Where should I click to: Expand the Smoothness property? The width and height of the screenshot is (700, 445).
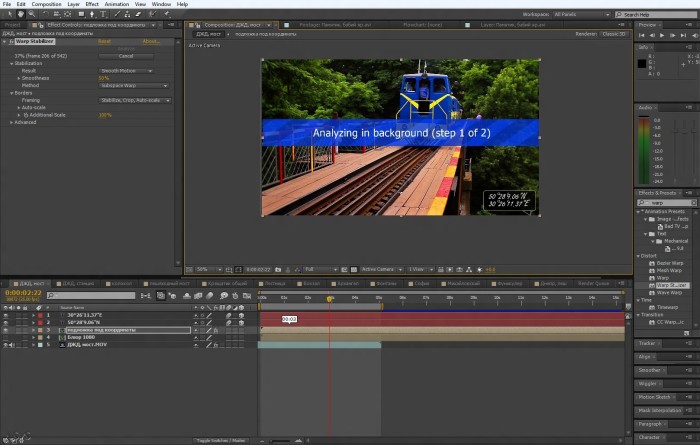pos(18,78)
